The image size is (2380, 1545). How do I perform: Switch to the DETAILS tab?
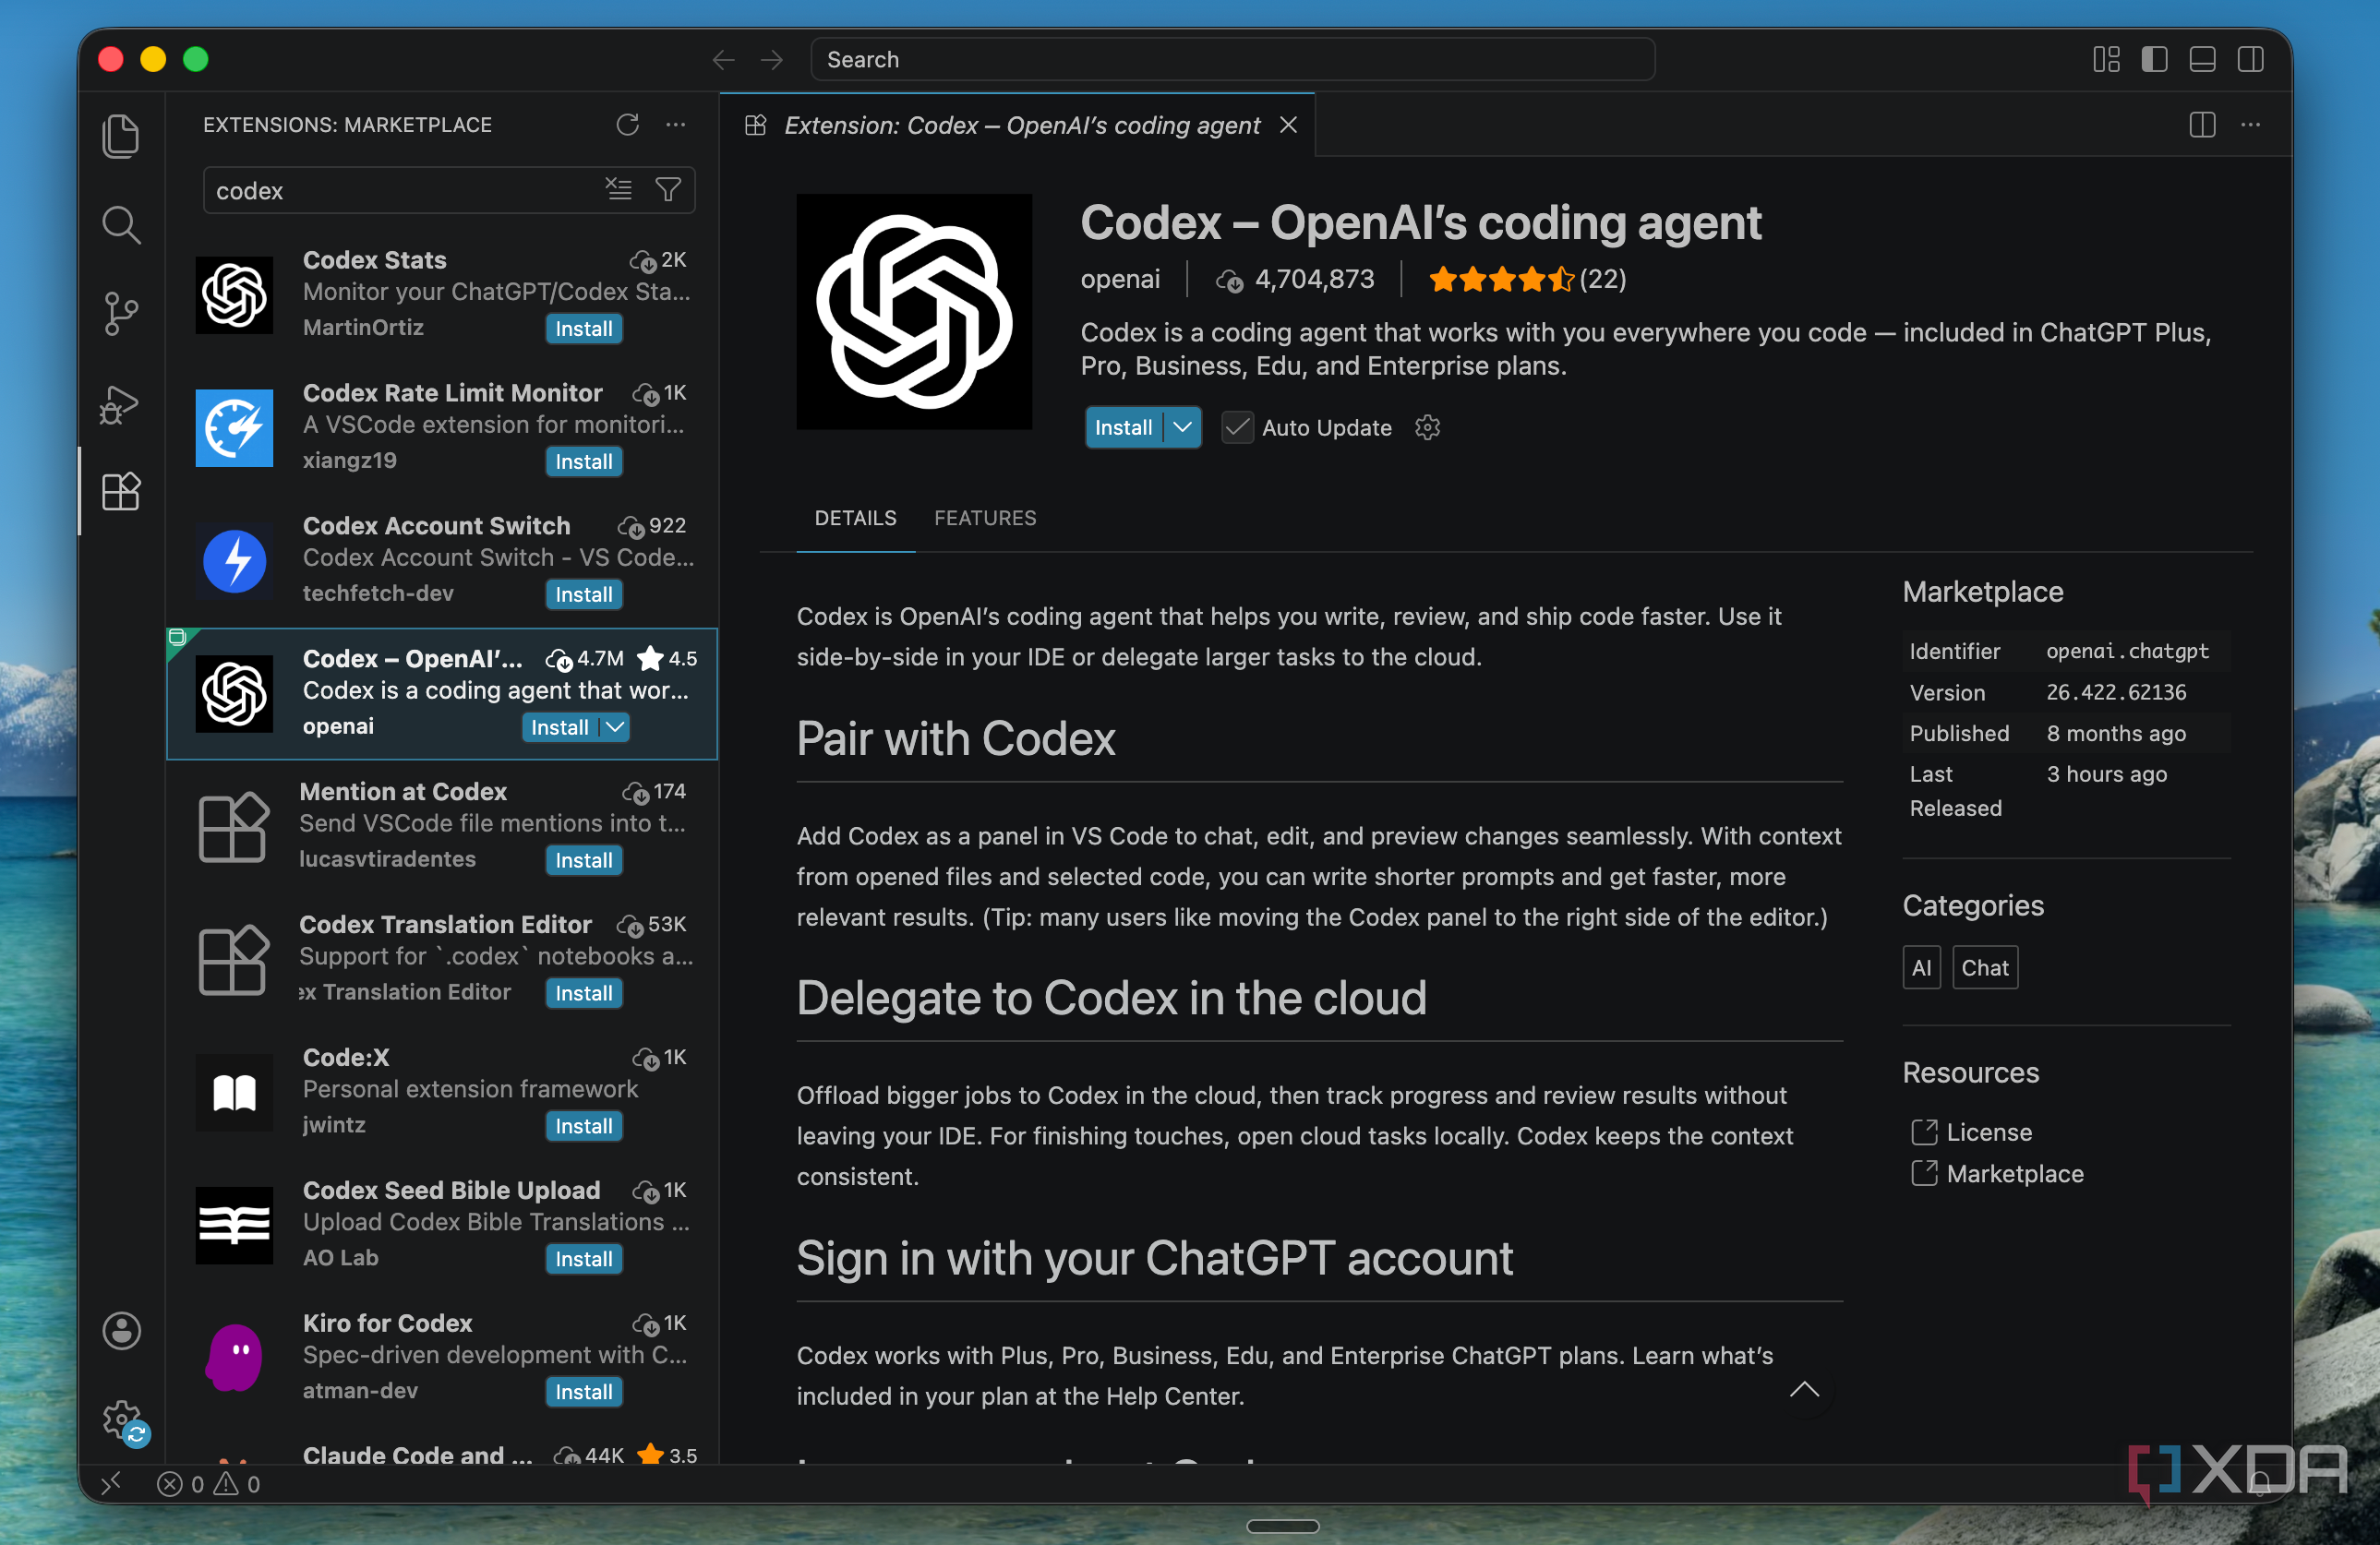[x=855, y=518]
